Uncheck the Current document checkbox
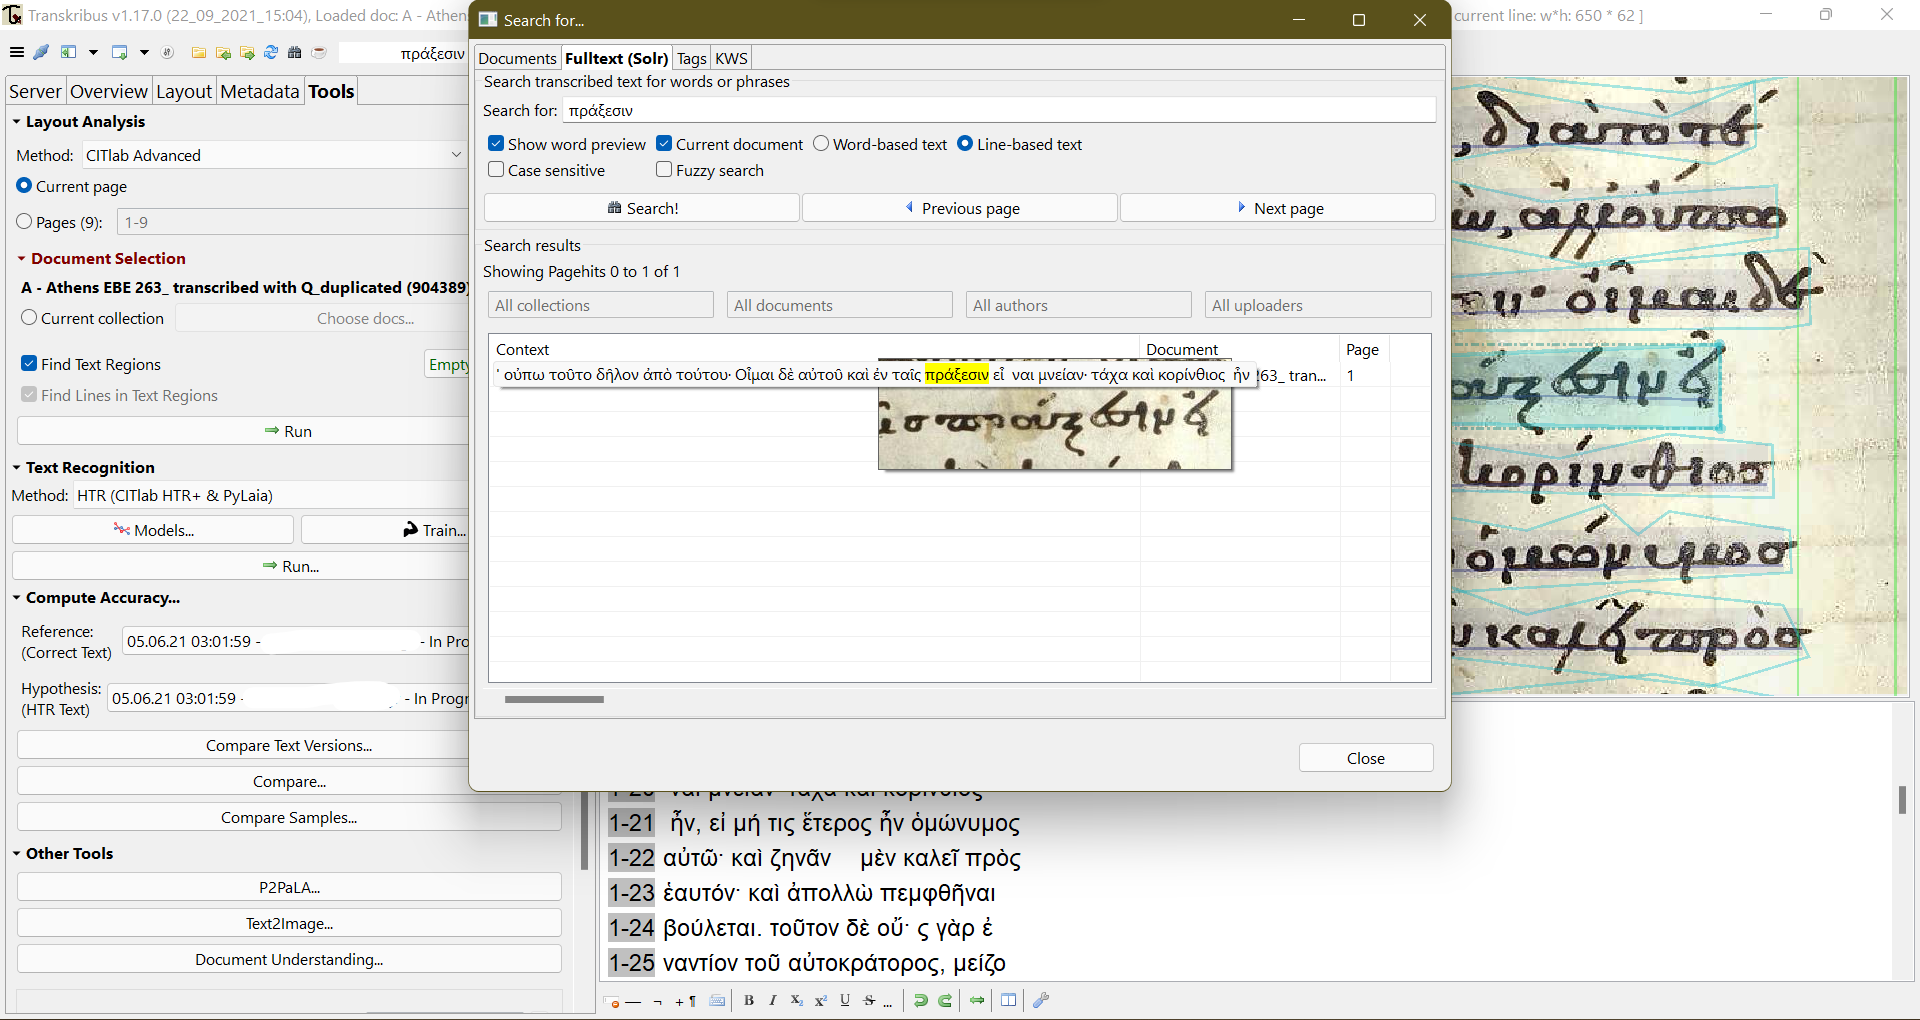 click(x=664, y=144)
